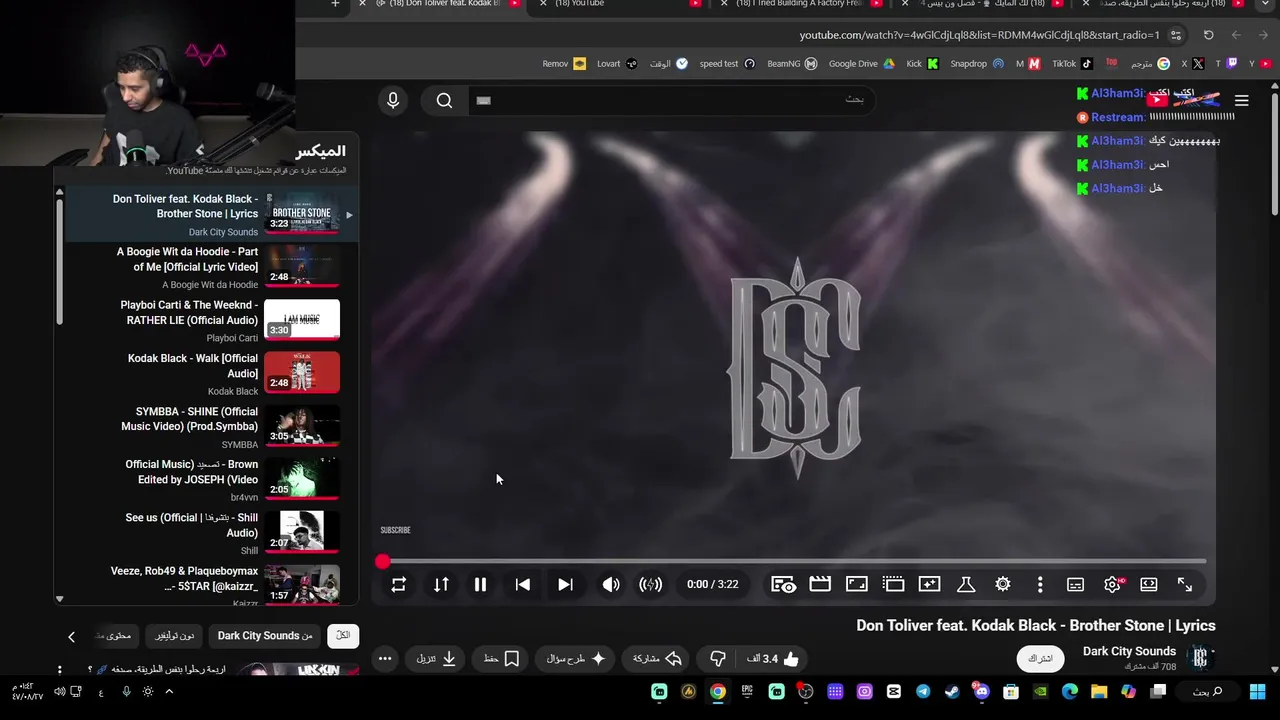Viewport: 1280px width, 720px height.
Task: Open a new browser tab with plus
Action: click(335, 4)
